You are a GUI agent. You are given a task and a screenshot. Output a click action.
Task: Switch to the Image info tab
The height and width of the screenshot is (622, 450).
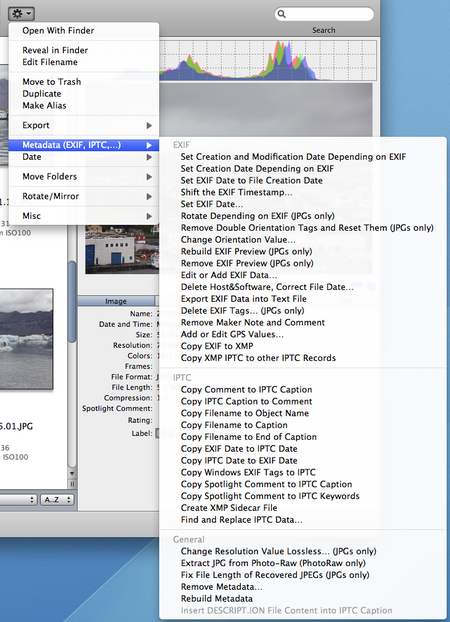point(116,301)
